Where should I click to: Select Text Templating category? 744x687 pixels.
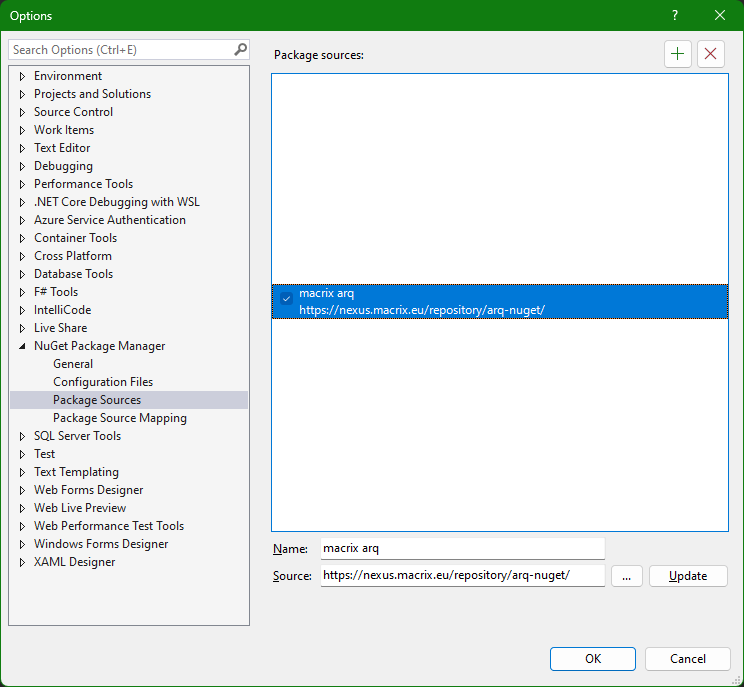pos(76,472)
